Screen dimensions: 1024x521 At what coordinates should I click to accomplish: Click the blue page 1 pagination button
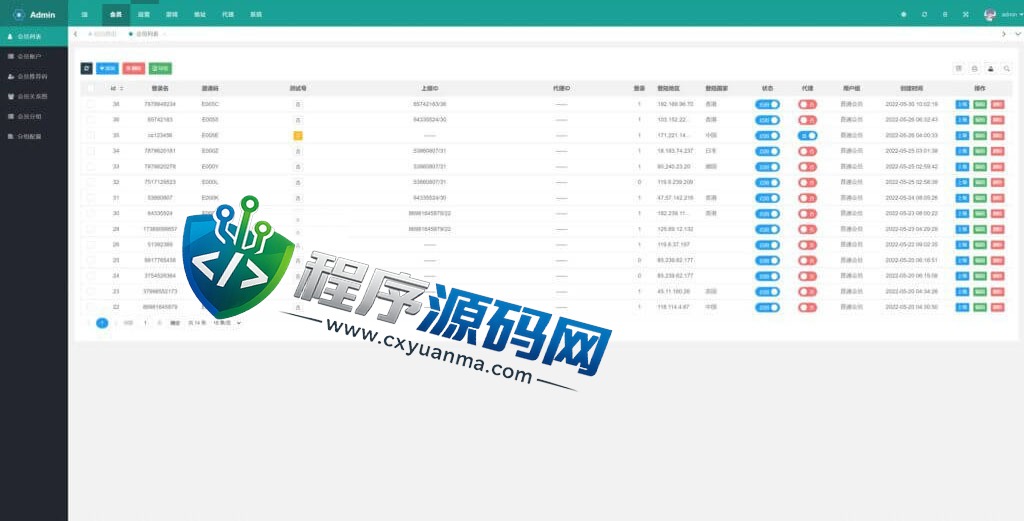pos(102,323)
